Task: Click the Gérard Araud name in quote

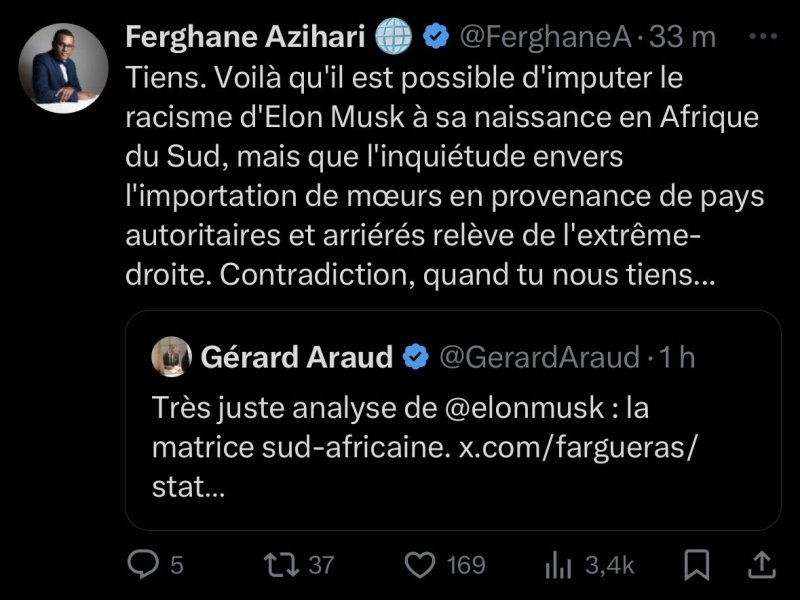Action: 297,357
